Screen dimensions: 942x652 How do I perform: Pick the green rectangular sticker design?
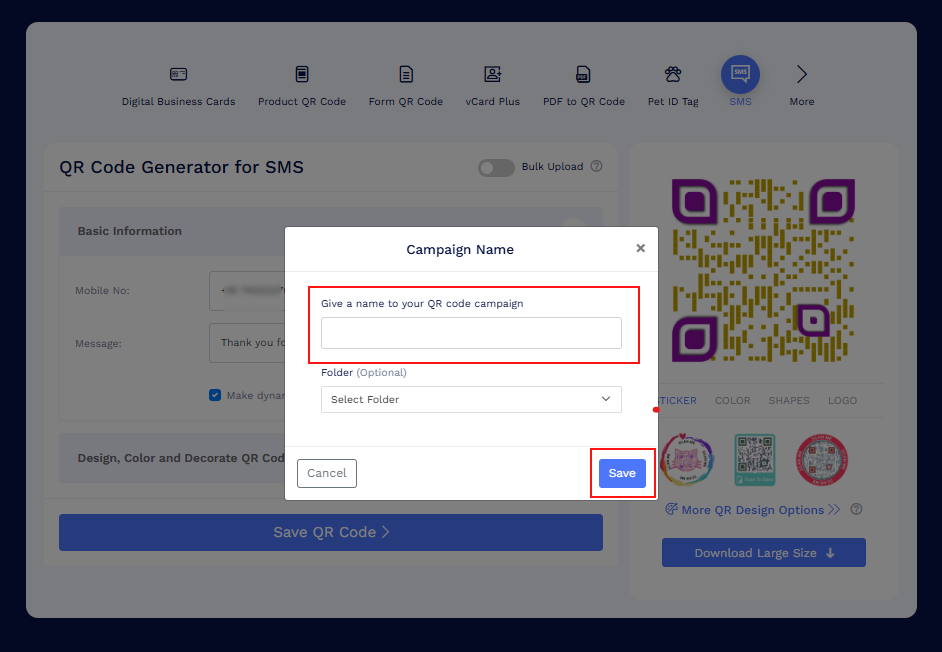point(755,460)
